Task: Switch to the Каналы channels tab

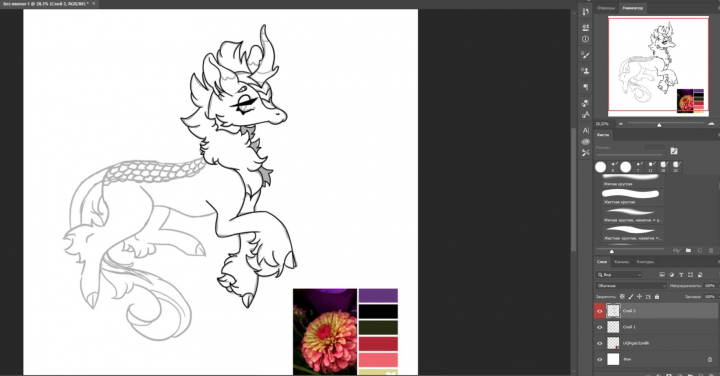Action: coord(621,262)
